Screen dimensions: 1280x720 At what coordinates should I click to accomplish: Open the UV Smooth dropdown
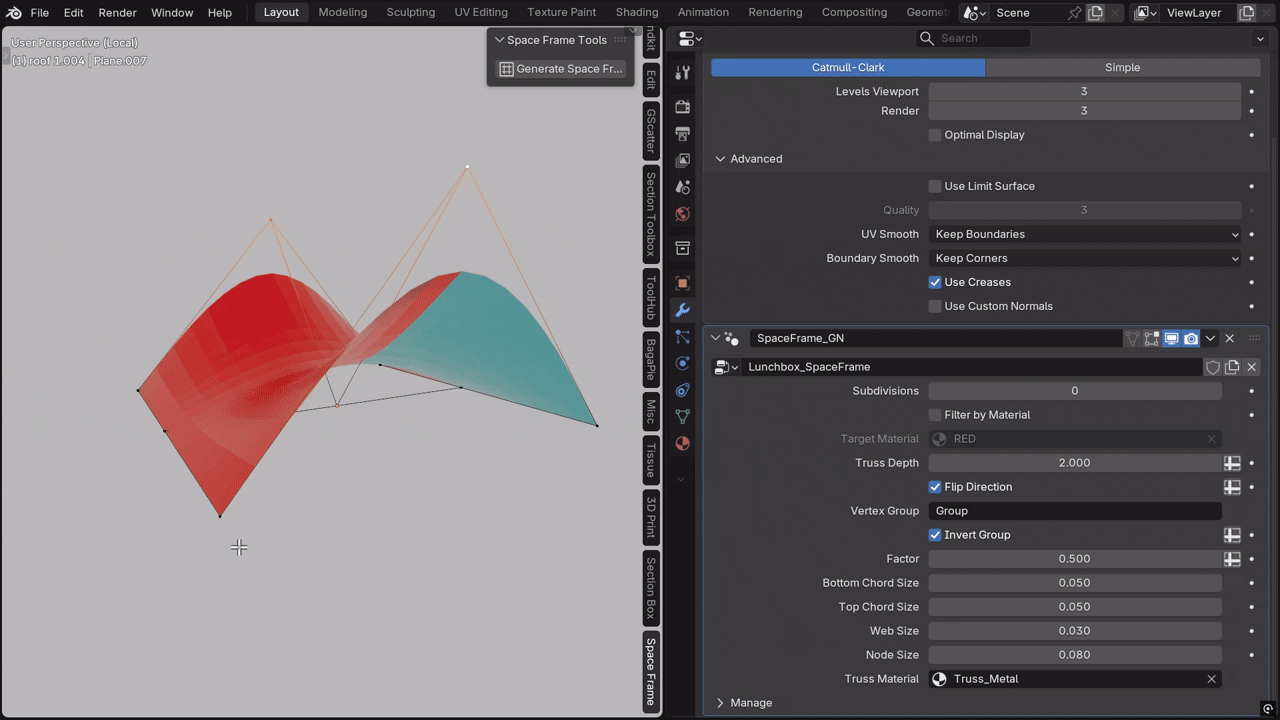1085,234
